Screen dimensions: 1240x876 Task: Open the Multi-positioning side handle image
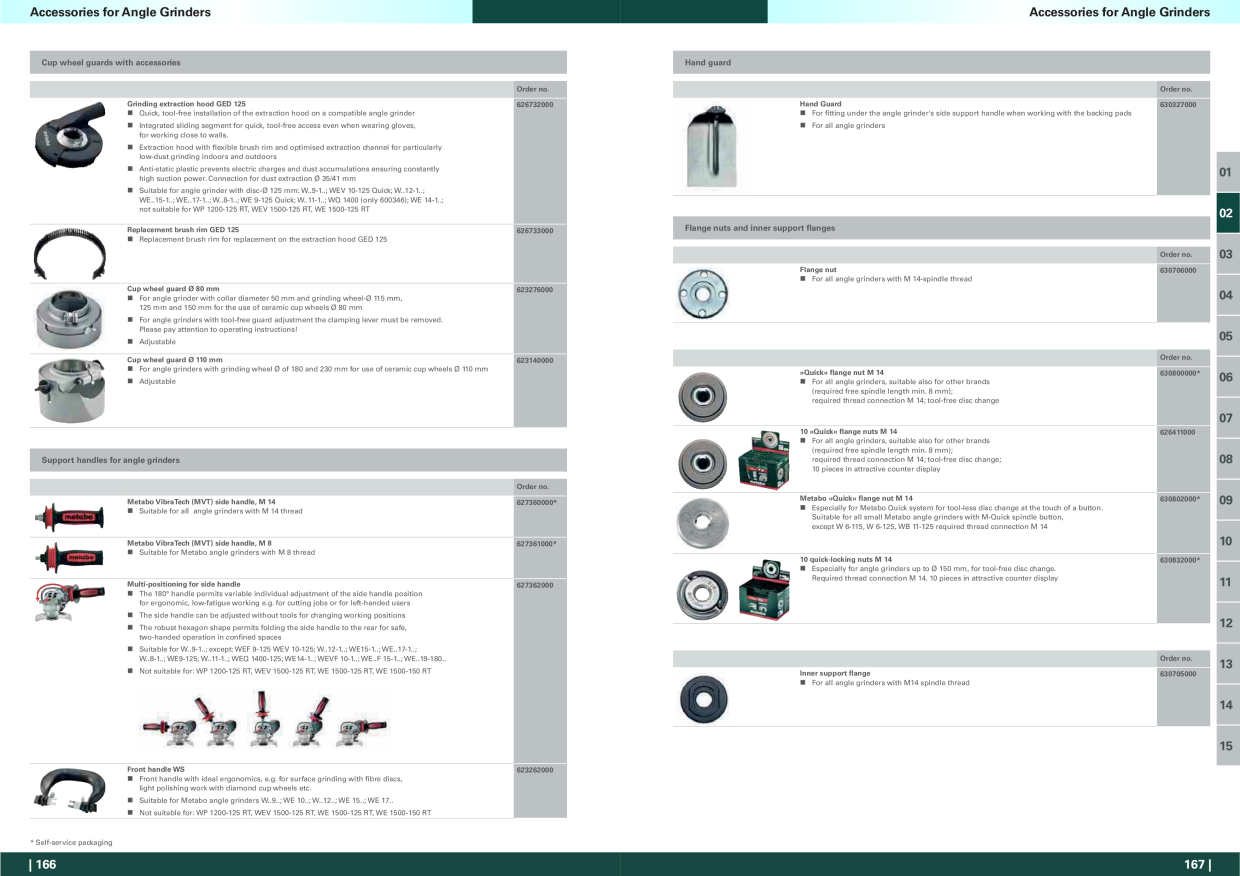coord(69,603)
